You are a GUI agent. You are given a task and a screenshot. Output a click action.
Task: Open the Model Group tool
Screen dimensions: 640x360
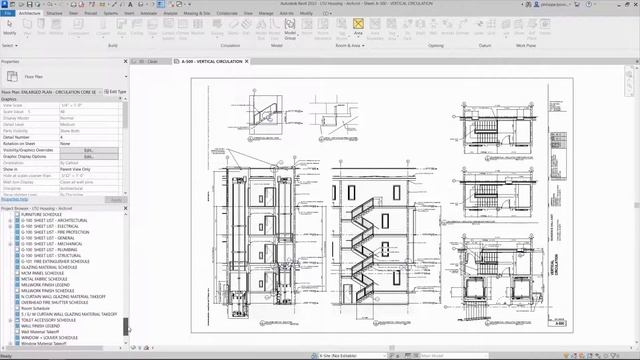[x=290, y=29]
